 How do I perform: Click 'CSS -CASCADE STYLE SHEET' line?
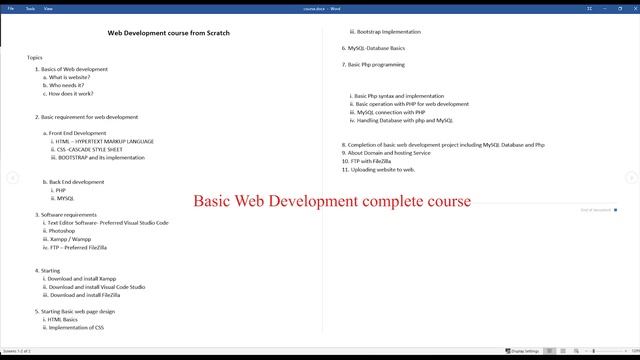90,149
